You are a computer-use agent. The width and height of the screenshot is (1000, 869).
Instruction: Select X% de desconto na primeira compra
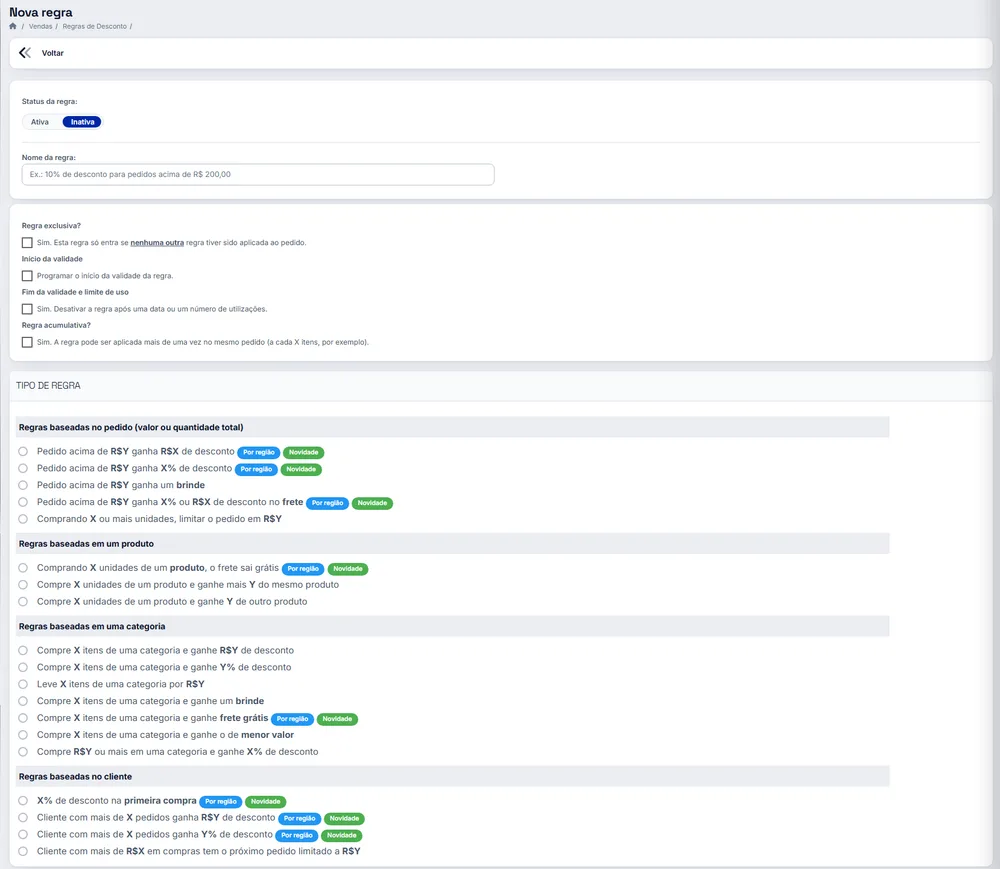tap(23, 800)
